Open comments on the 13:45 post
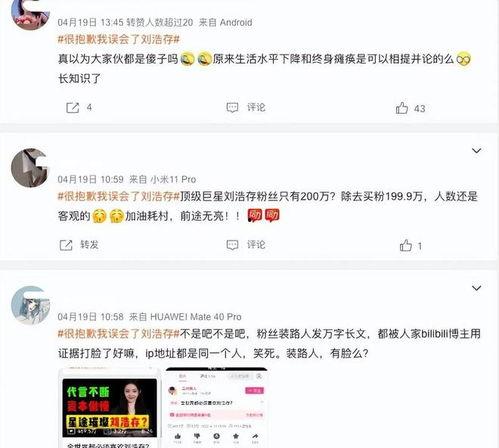The width and height of the screenshot is (499, 448). point(246,107)
